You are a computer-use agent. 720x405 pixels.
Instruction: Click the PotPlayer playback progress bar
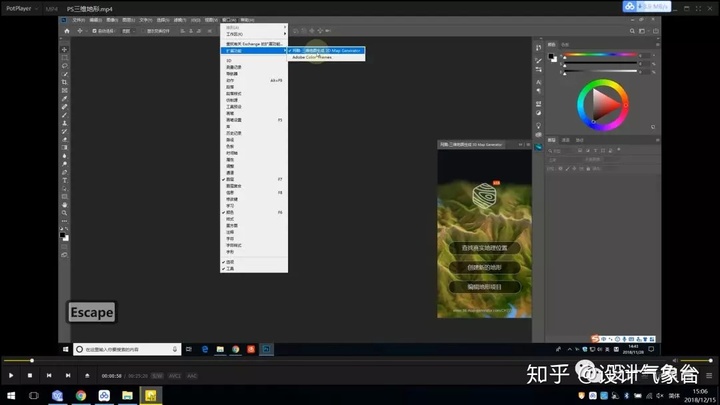click(x=338, y=360)
